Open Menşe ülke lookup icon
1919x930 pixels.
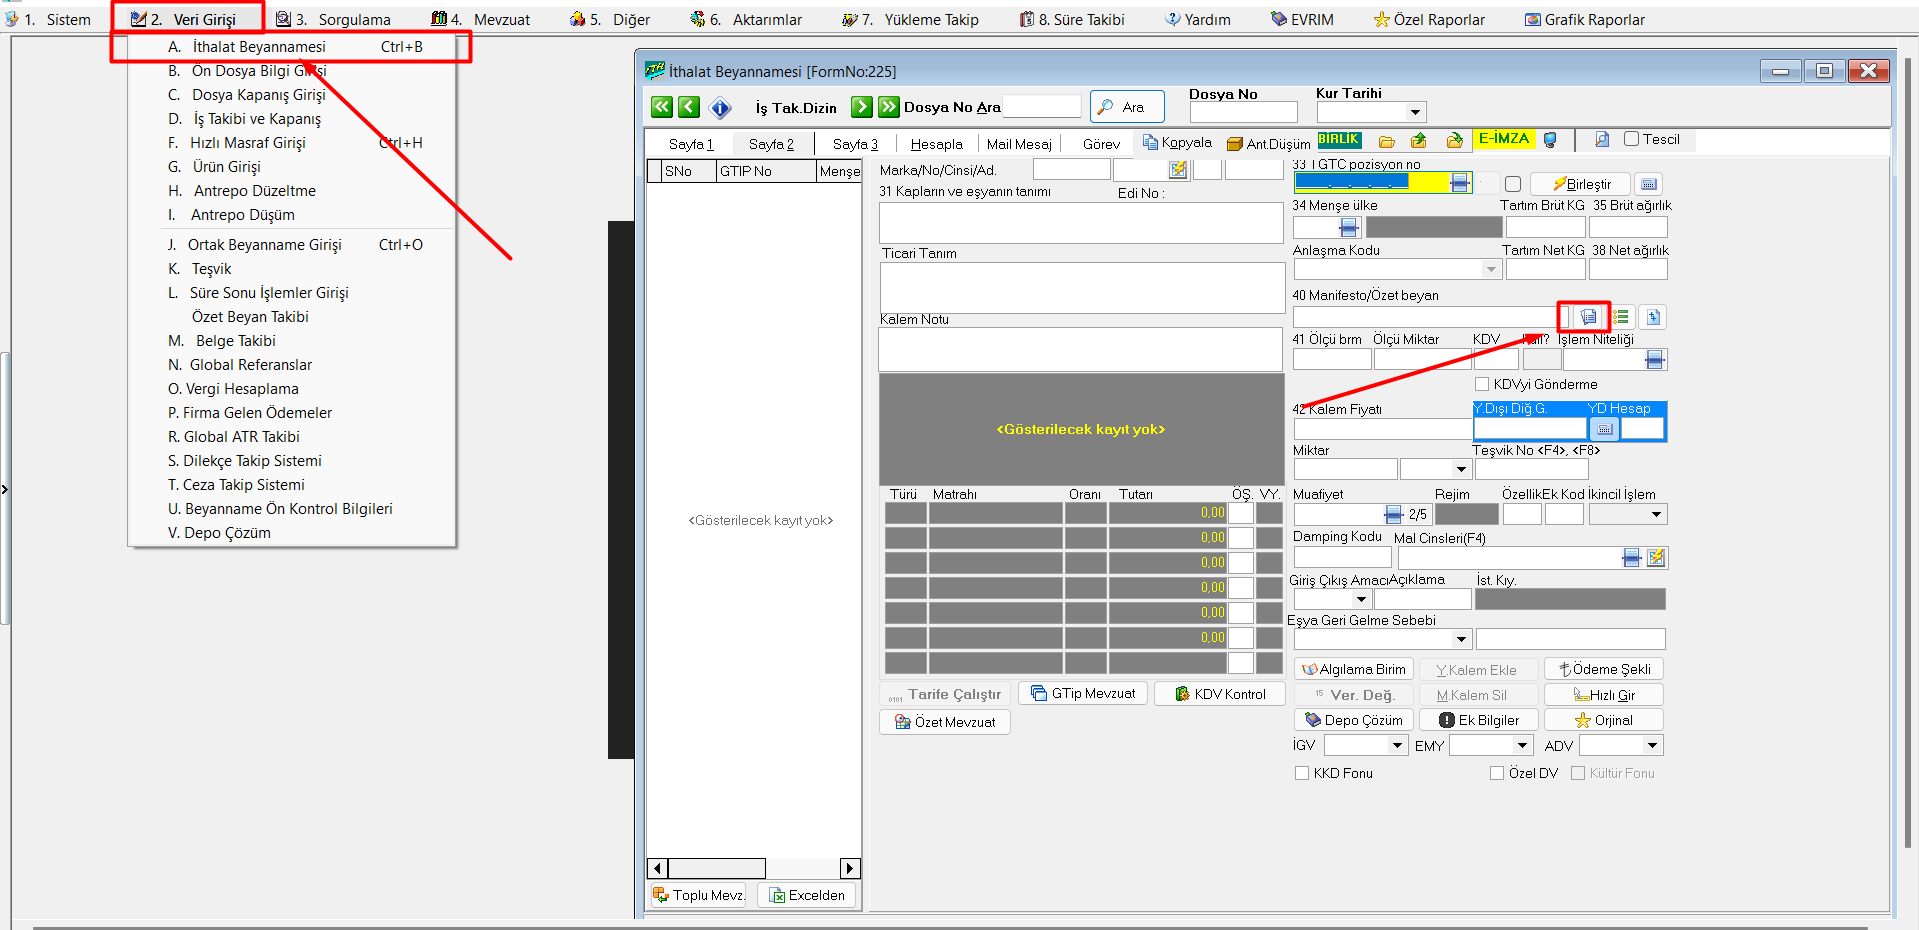point(1349,228)
